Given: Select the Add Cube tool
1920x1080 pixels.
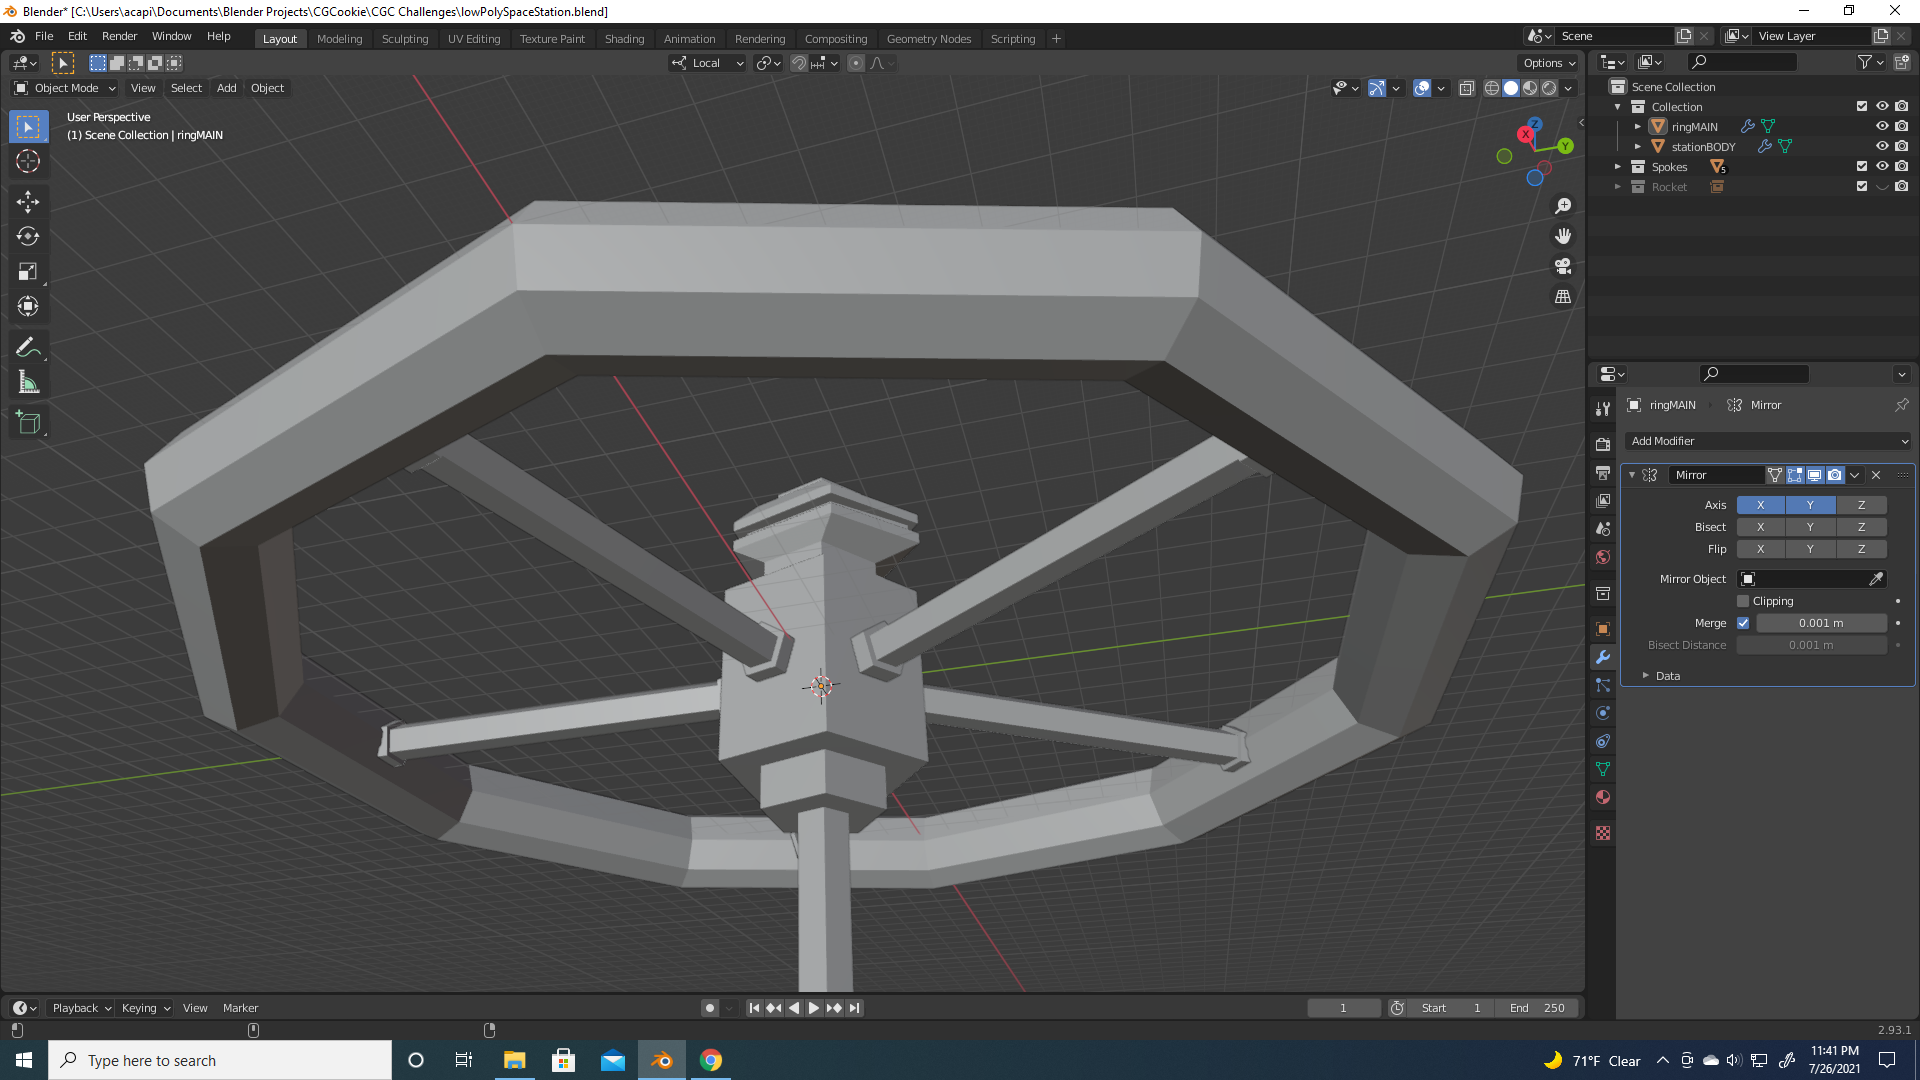Looking at the screenshot, I should (x=27, y=423).
